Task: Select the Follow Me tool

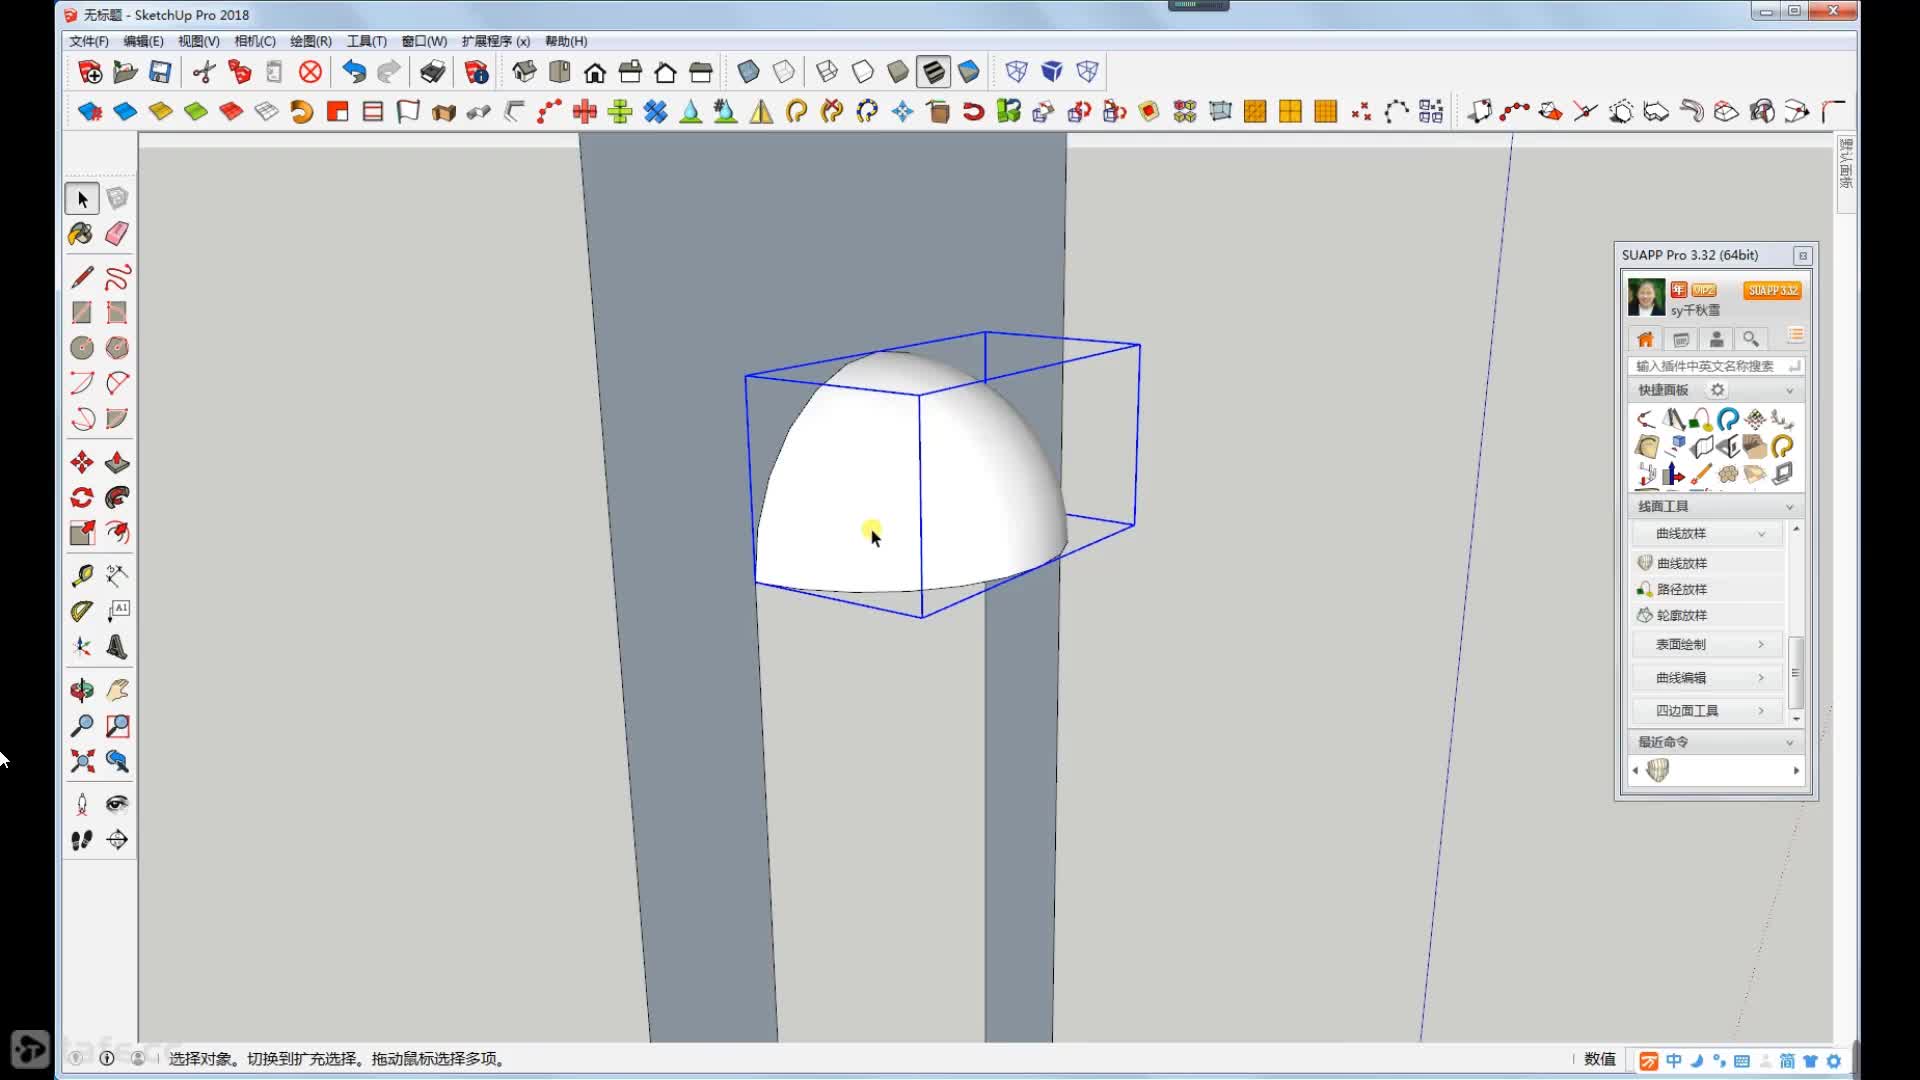Action: tap(117, 497)
